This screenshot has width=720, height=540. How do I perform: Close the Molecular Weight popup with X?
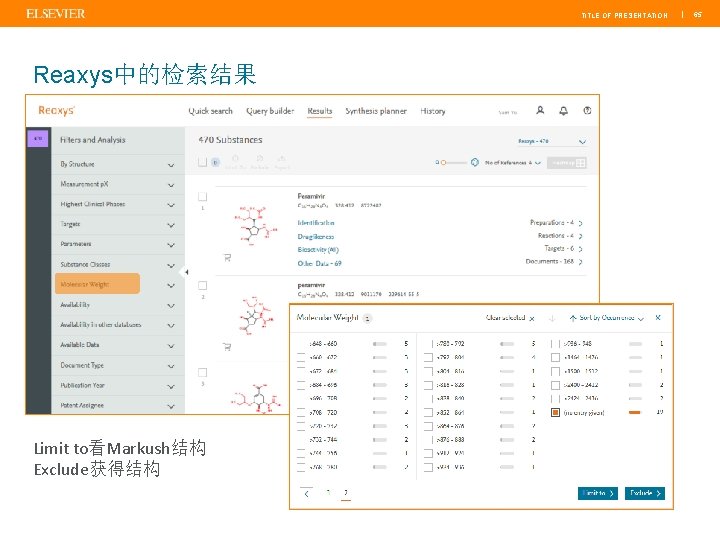coord(658,317)
